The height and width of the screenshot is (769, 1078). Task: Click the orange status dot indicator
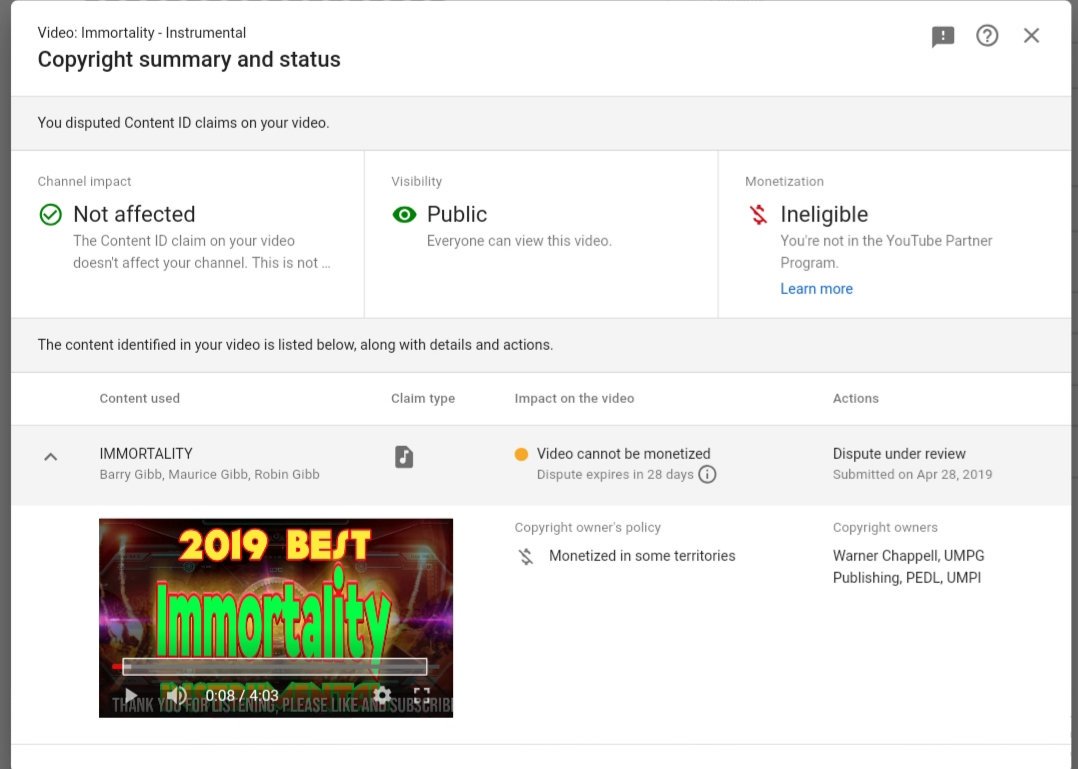click(521, 454)
